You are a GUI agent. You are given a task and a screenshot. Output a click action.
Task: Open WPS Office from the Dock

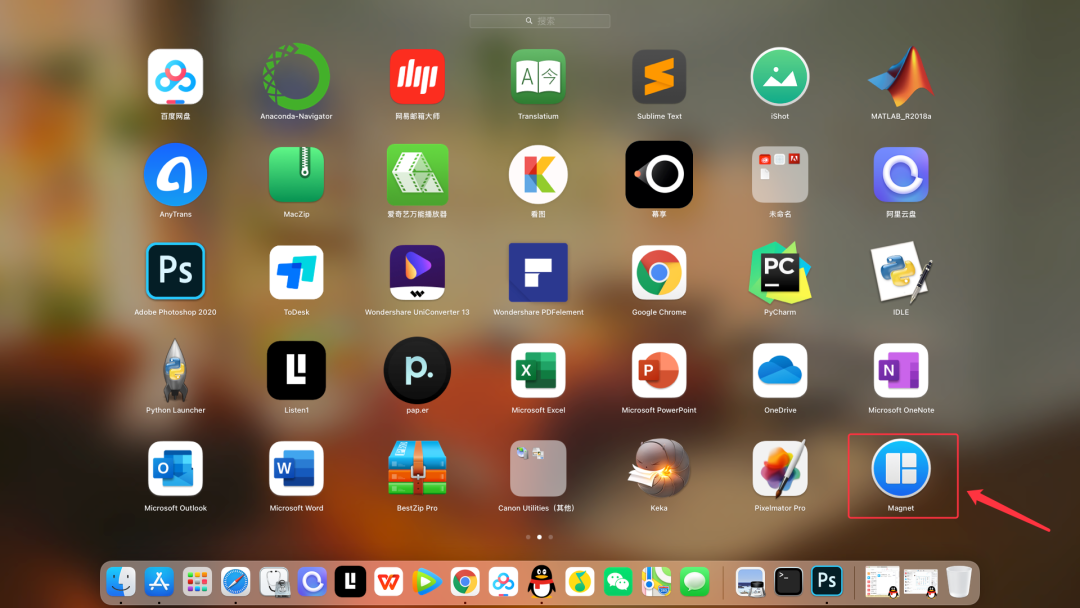[x=388, y=582]
